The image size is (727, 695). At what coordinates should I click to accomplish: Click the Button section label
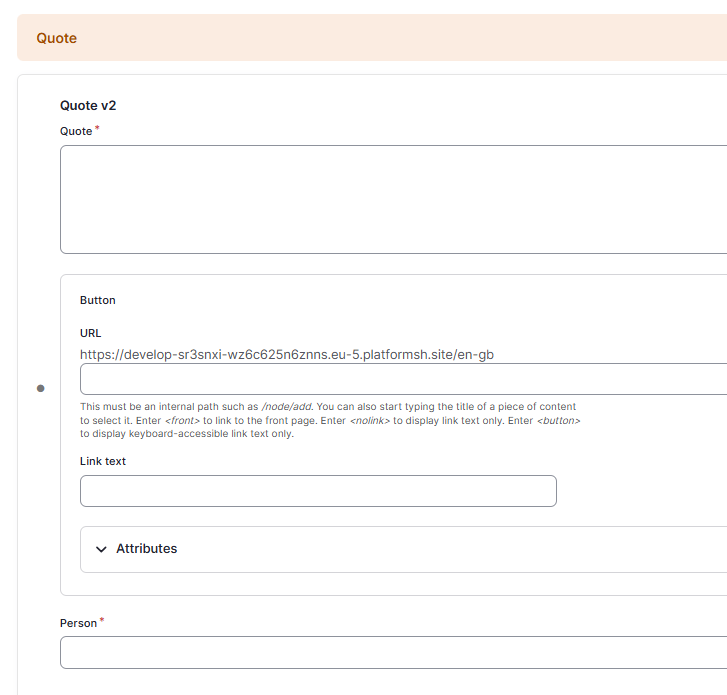[97, 300]
